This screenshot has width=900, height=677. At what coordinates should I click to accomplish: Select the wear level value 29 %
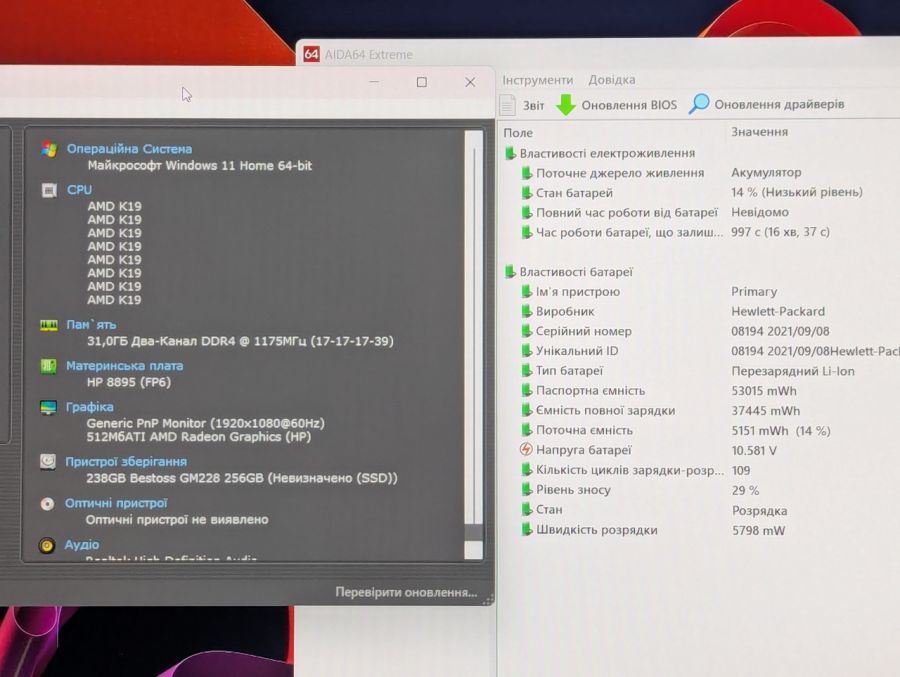tap(746, 490)
